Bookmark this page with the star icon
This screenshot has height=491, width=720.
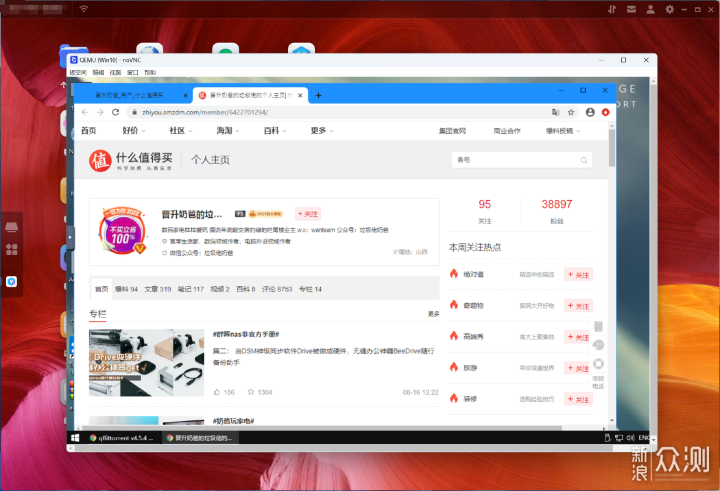click(571, 113)
